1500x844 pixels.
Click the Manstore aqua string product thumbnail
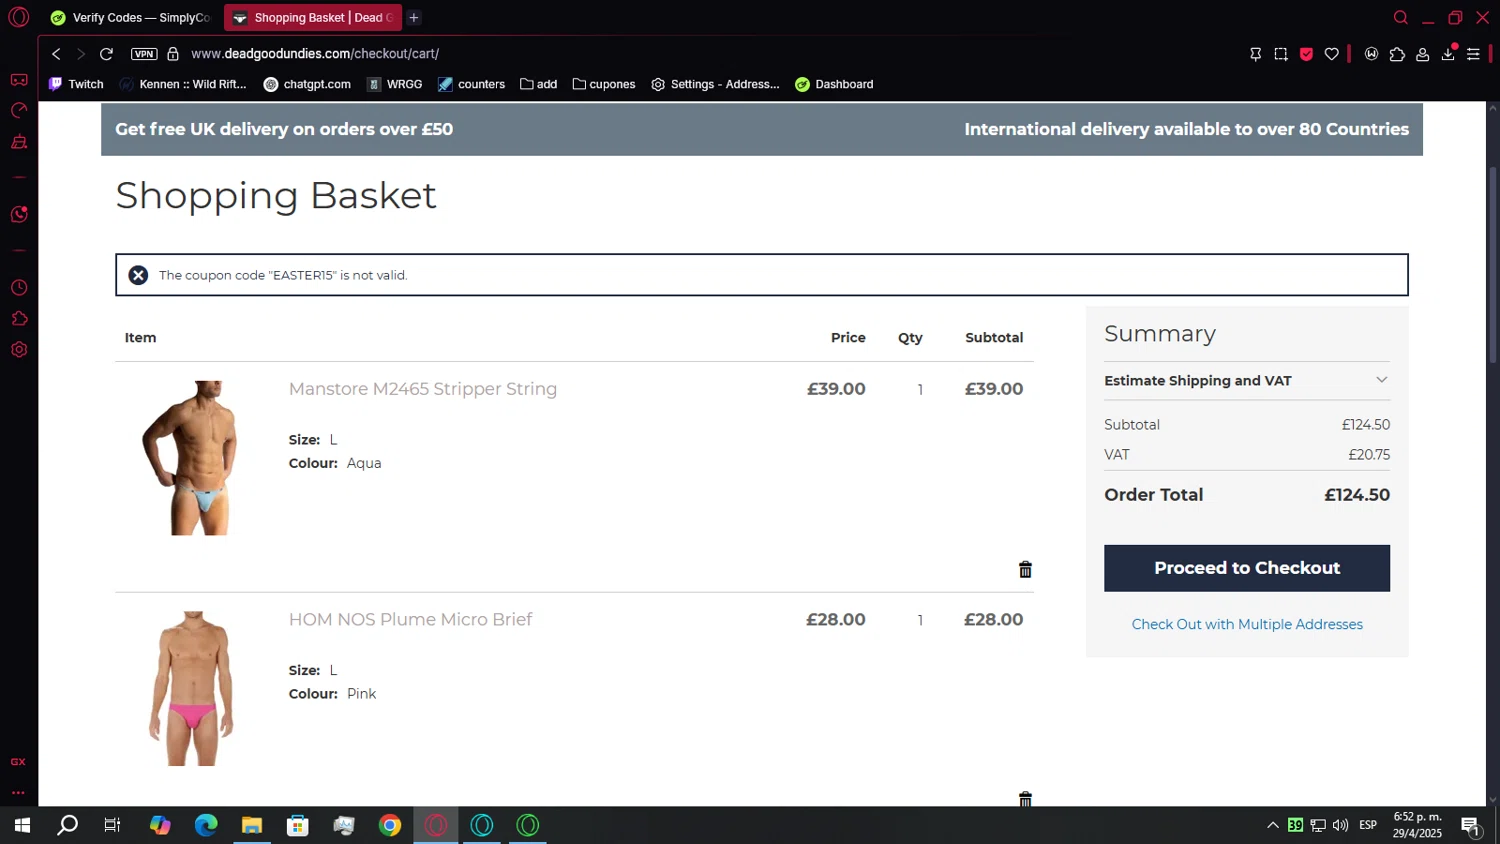(192, 458)
